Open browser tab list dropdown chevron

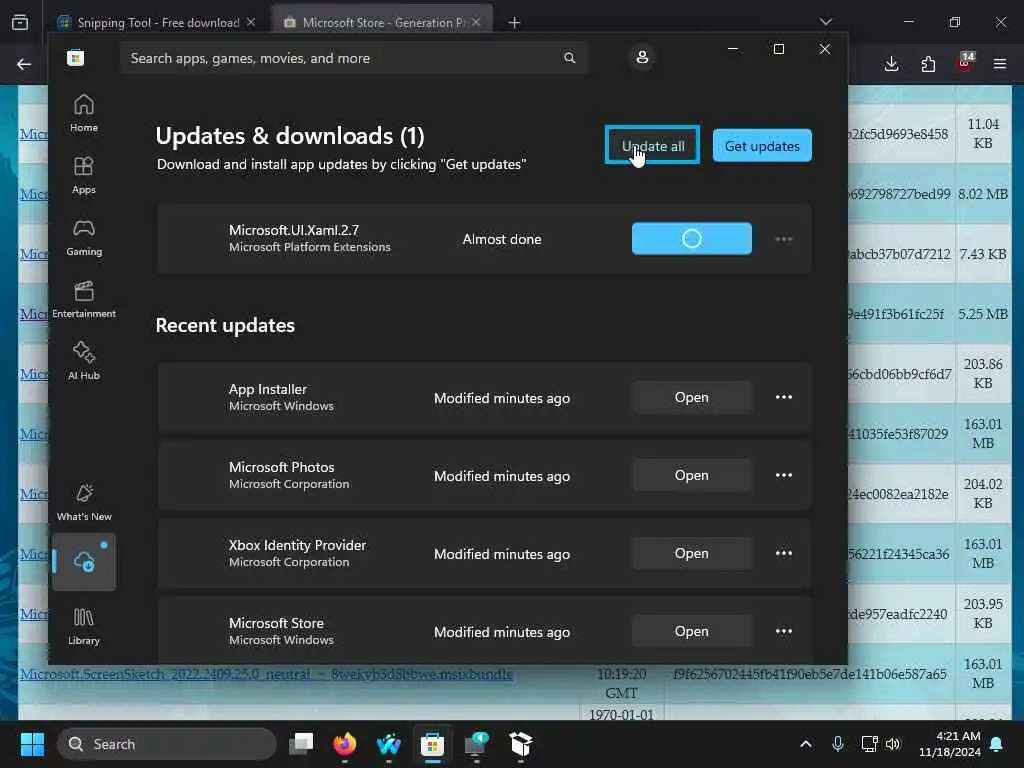tap(826, 22)
